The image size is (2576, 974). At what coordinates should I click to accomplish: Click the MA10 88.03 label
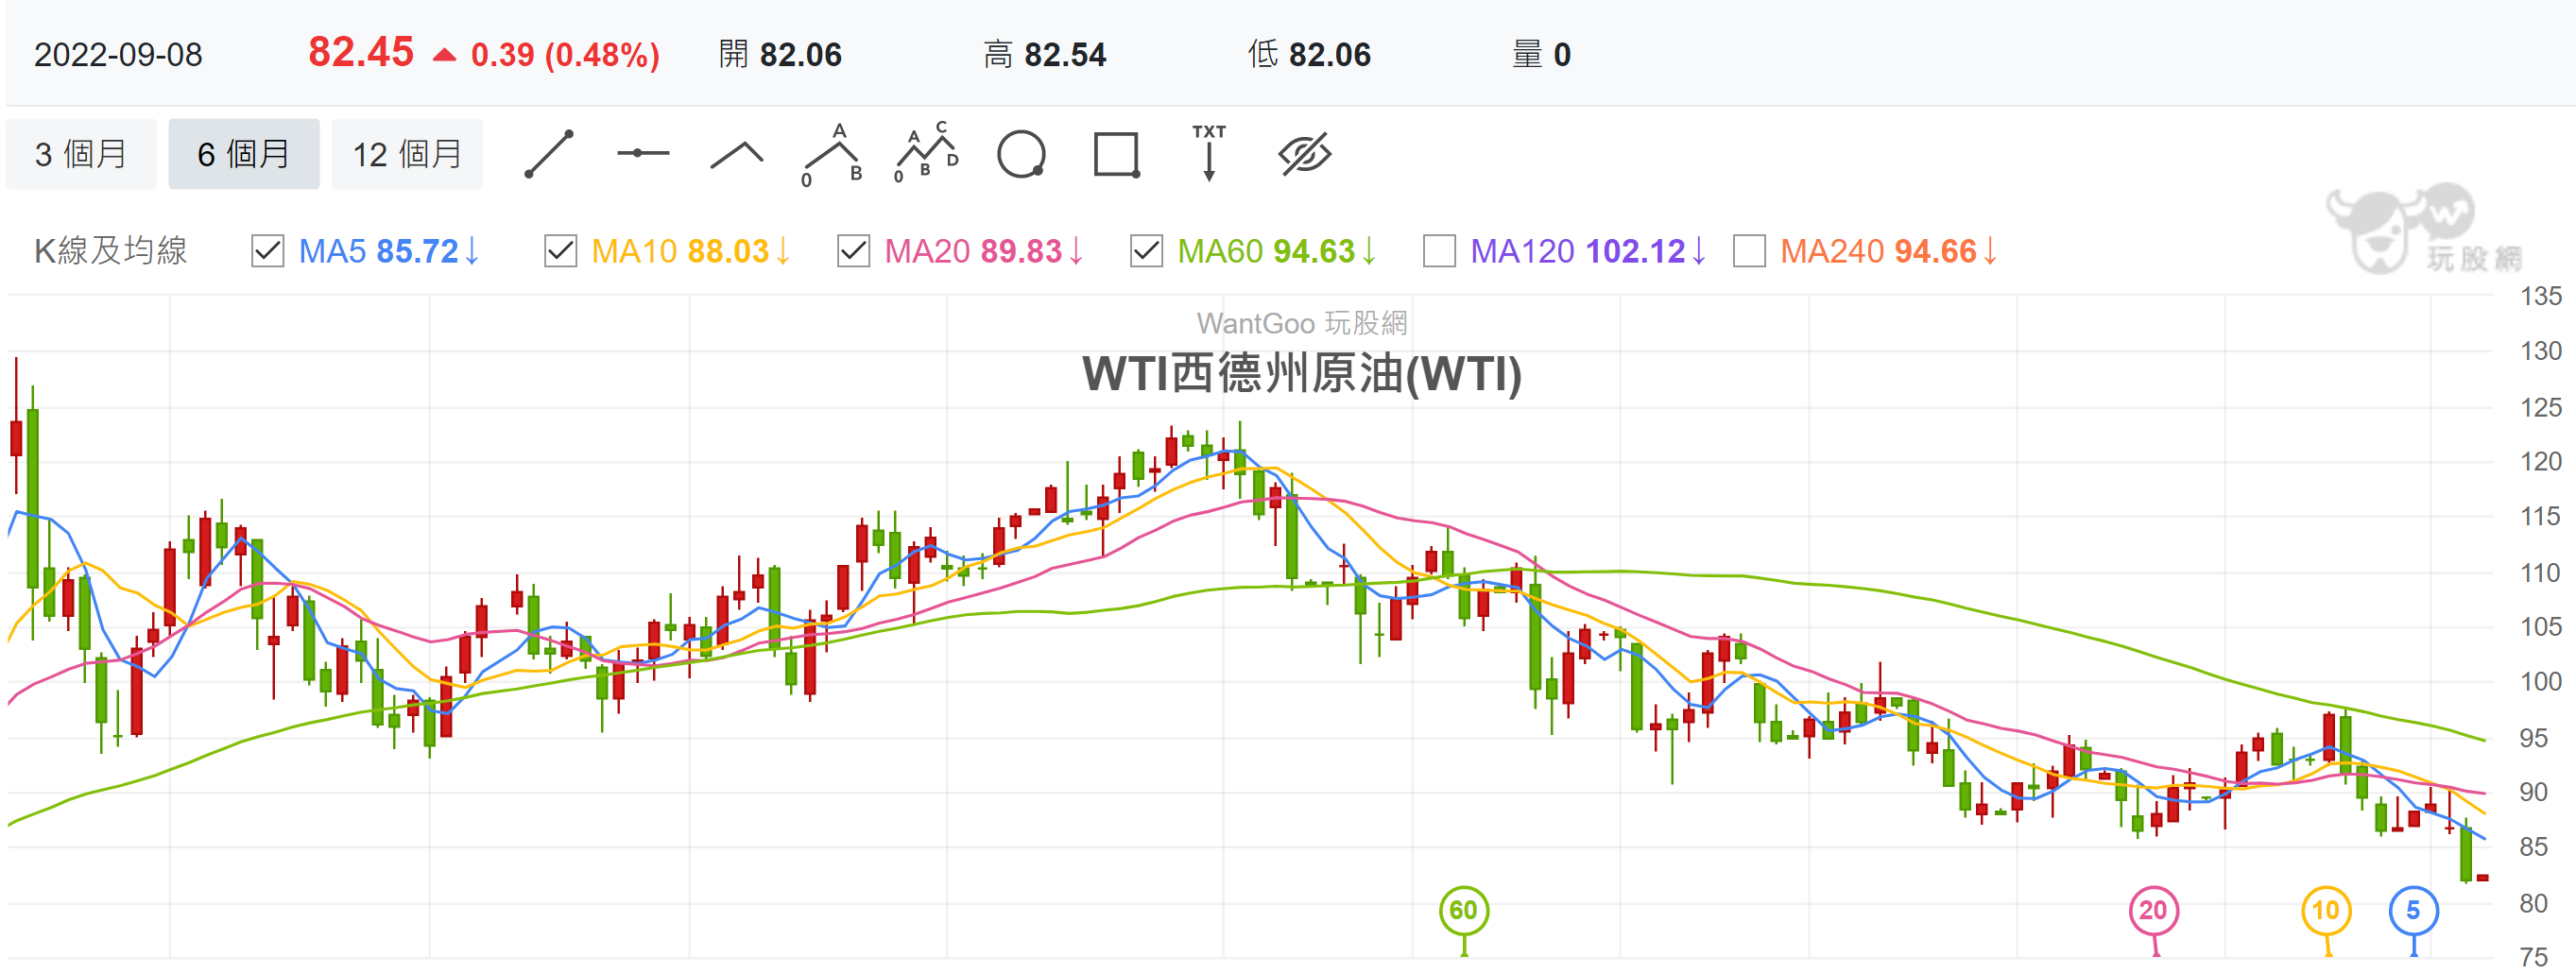[x=692, y=251]
